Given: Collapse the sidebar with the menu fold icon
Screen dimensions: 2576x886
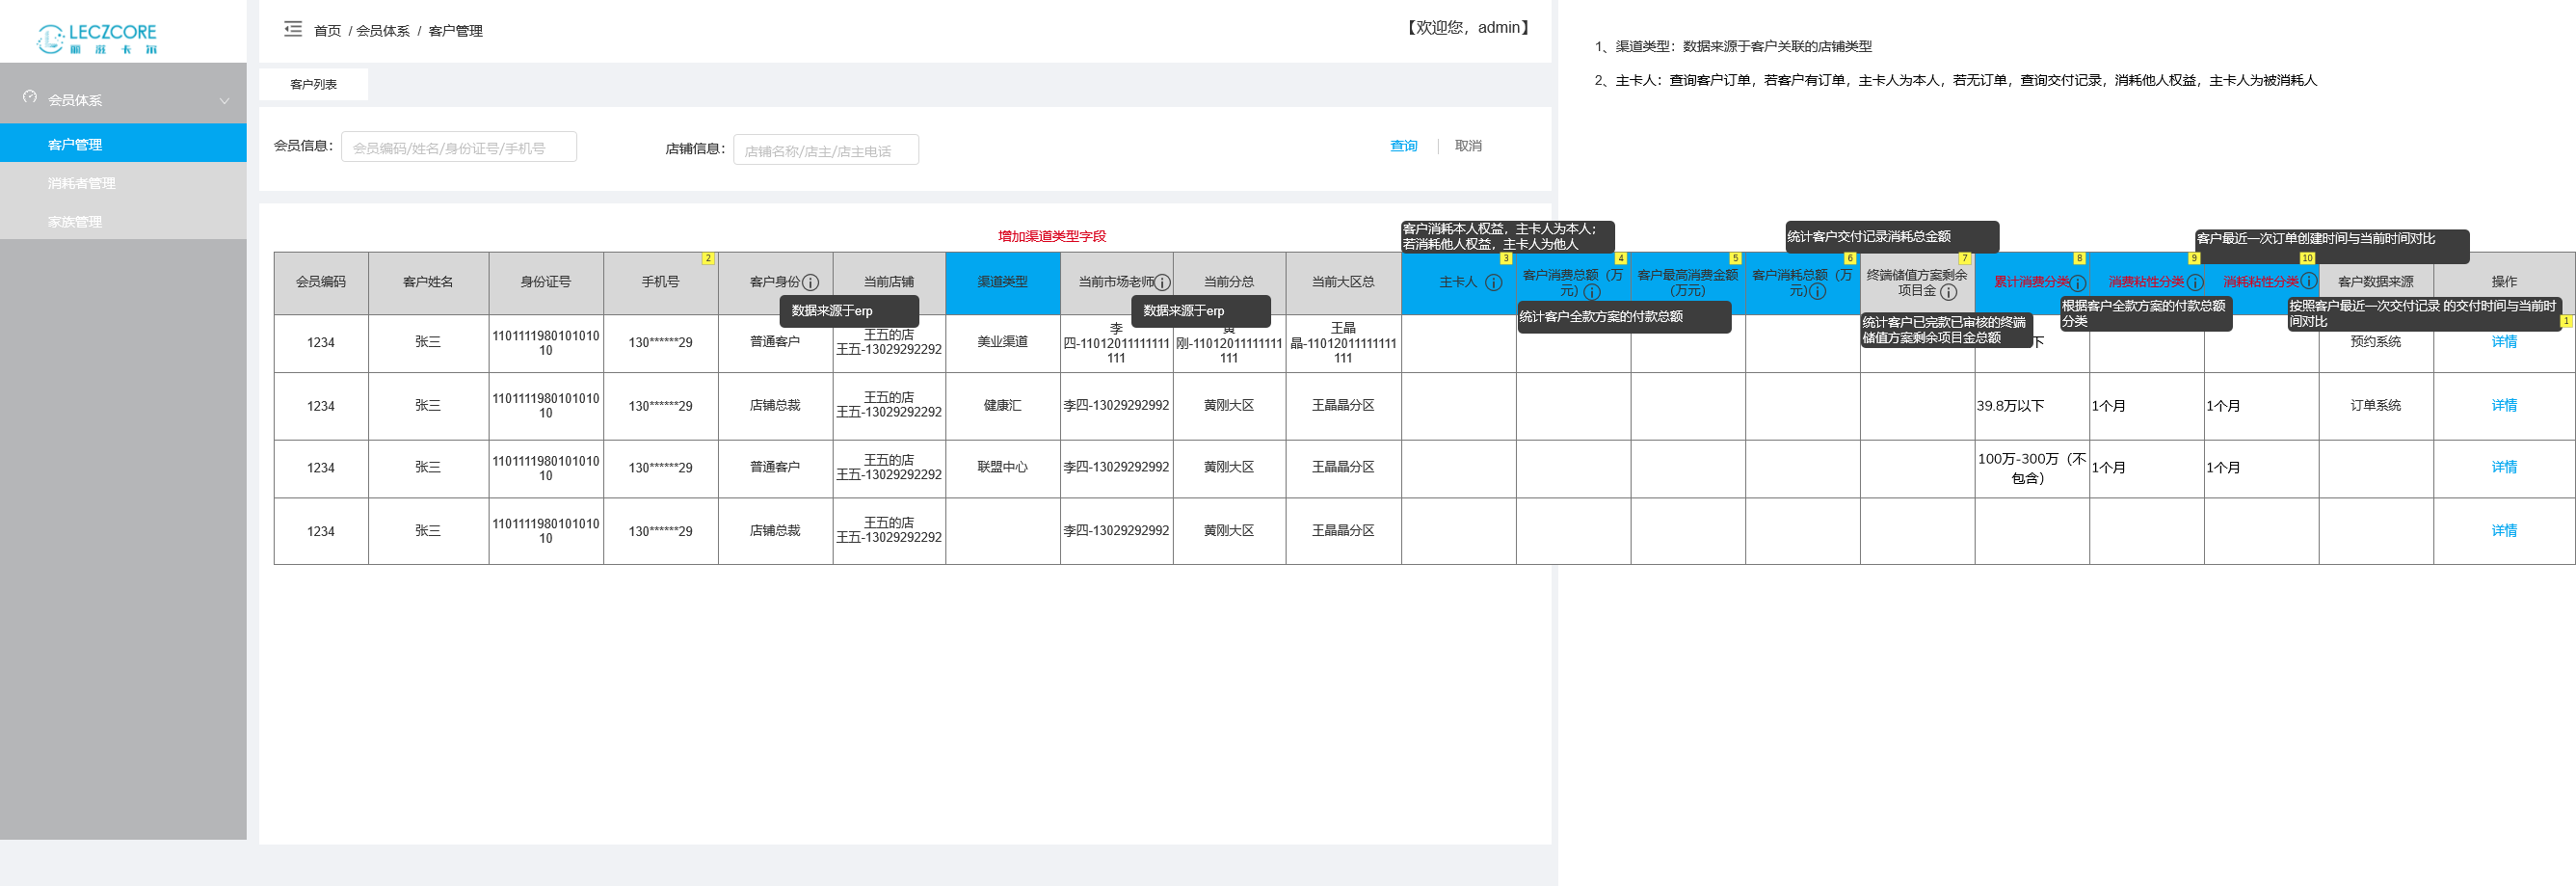Looking at the screenshot, I should point(292,29).
